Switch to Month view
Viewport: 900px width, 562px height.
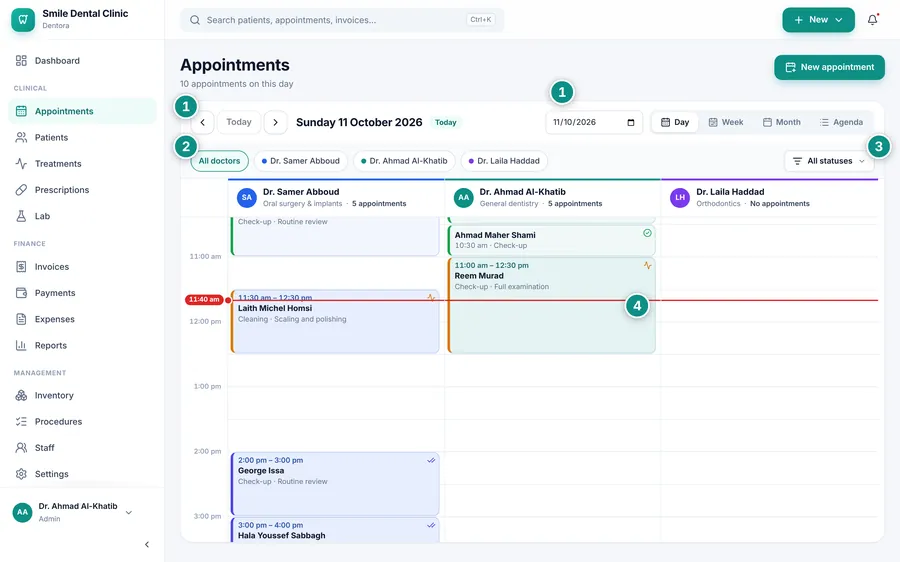[x=781, y=122]
